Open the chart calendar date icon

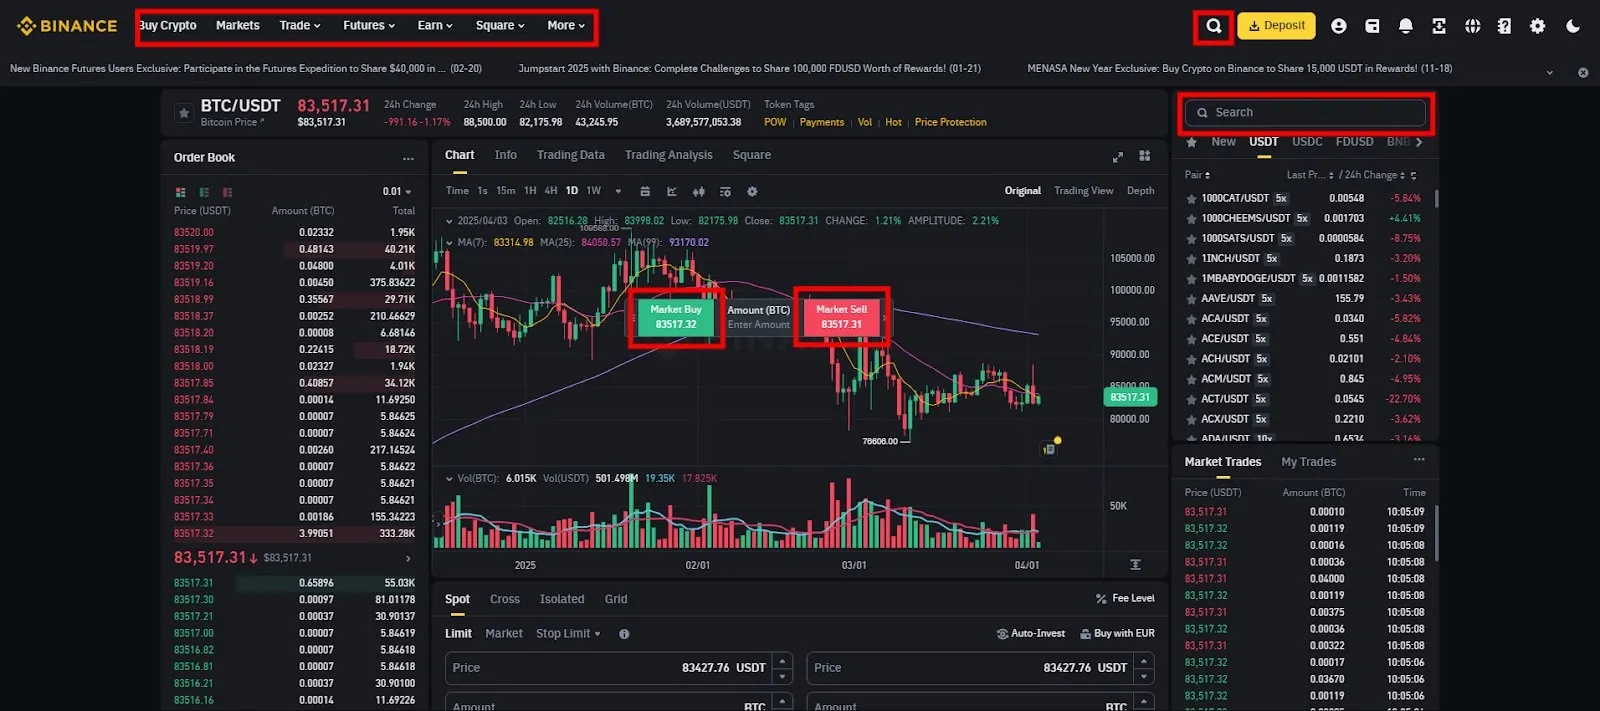[x=645, y=191]
